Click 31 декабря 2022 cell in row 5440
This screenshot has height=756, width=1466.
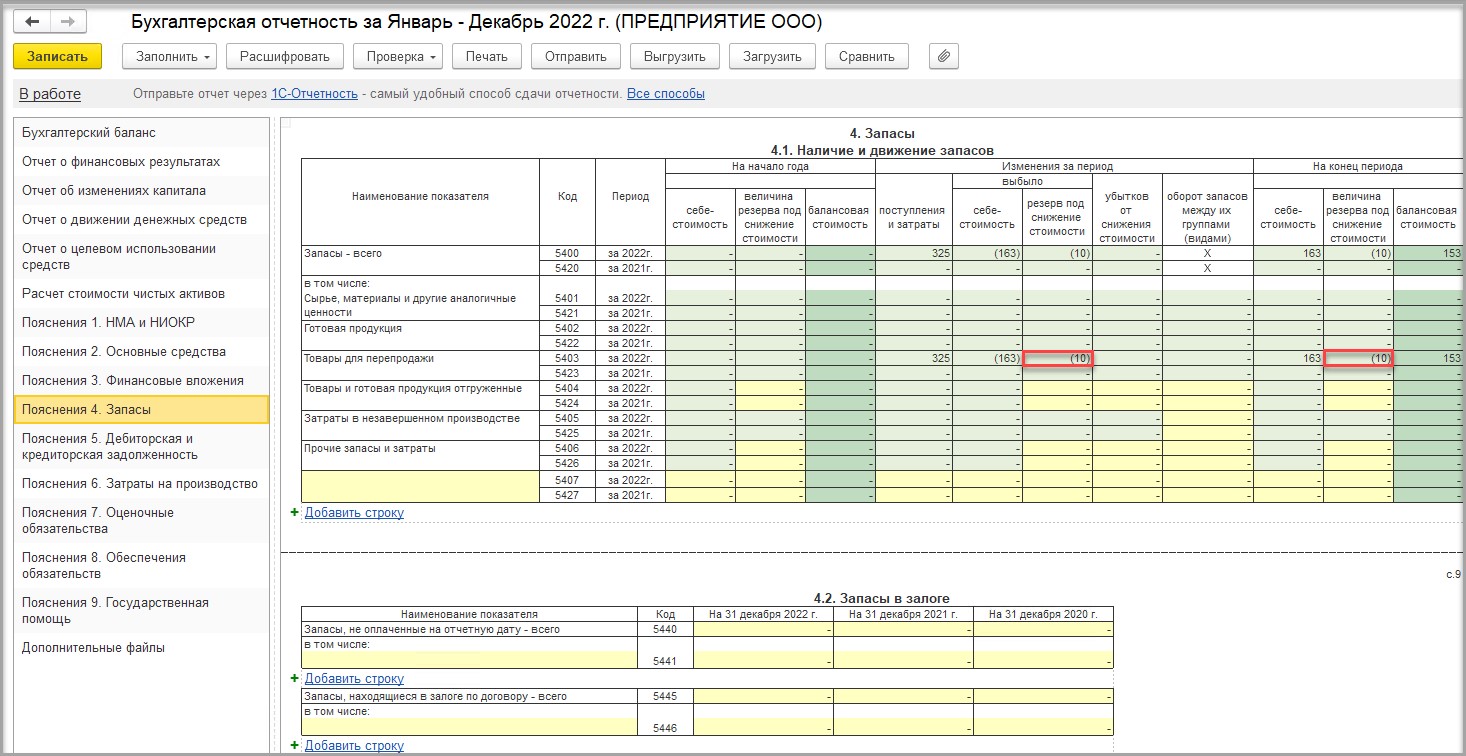coord(763,630)
